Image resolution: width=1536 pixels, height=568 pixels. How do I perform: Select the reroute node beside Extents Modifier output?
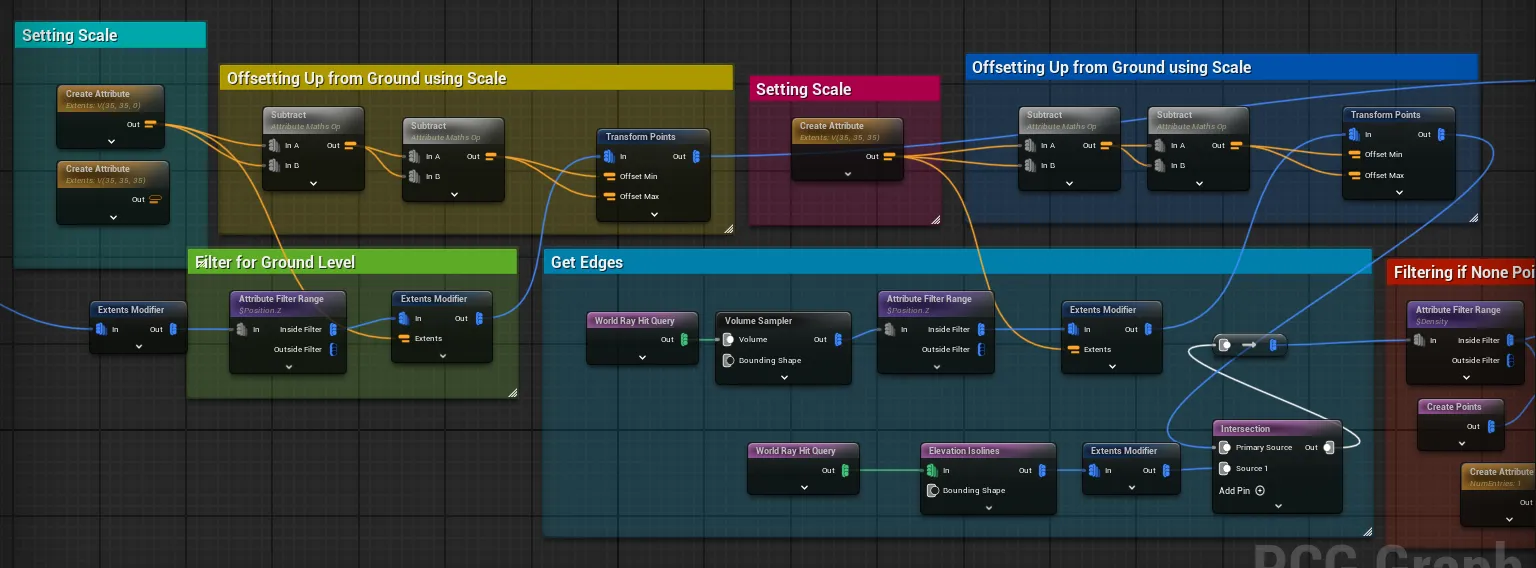click(1250, 345)
